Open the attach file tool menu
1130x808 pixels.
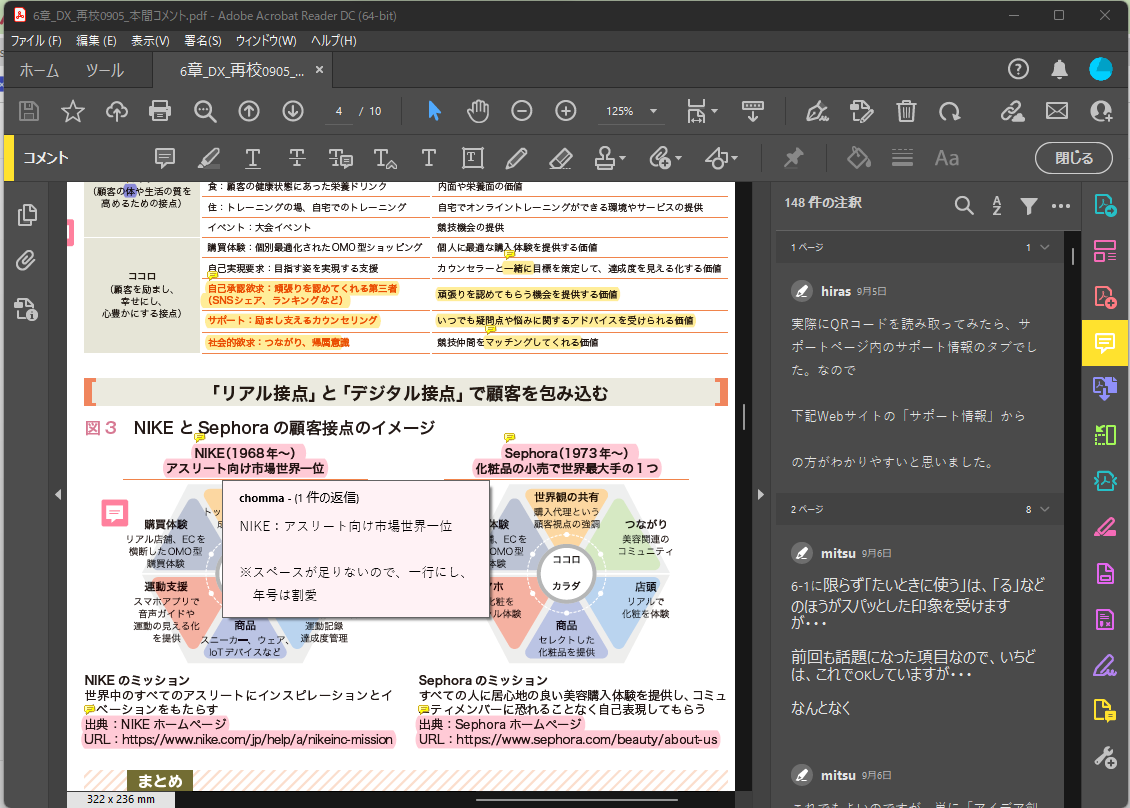point(664,158)
